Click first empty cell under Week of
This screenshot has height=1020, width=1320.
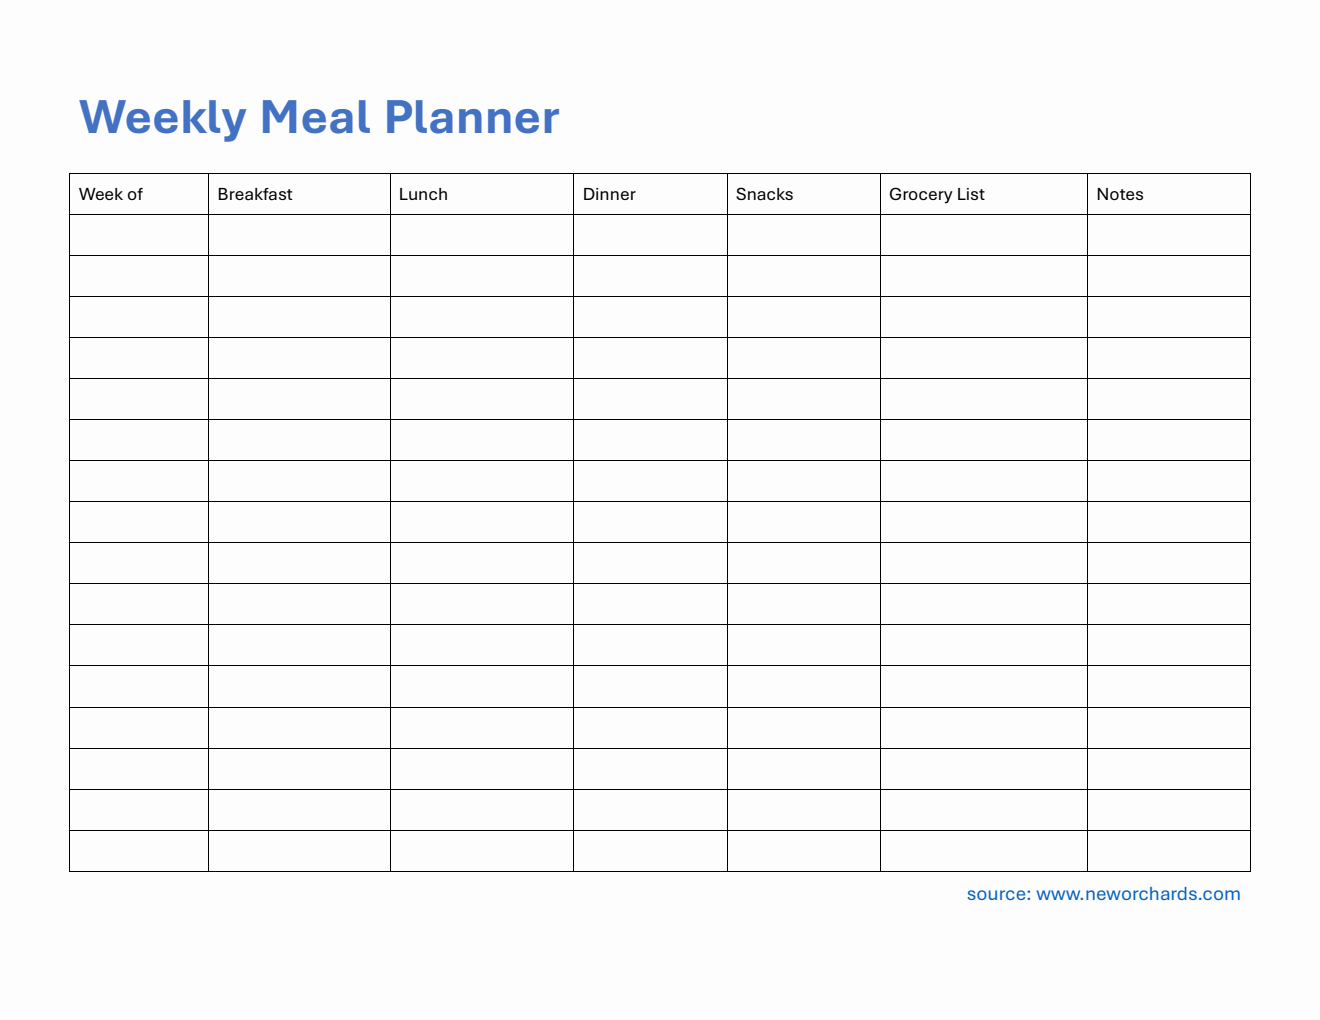click(x=138, y=235)
